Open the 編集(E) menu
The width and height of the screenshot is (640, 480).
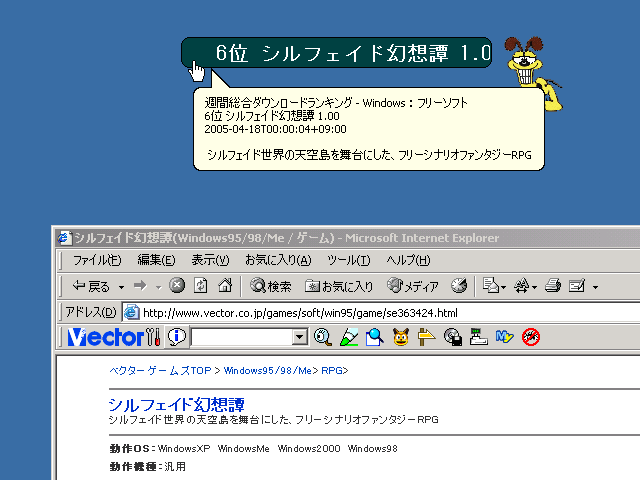(156, 260)
